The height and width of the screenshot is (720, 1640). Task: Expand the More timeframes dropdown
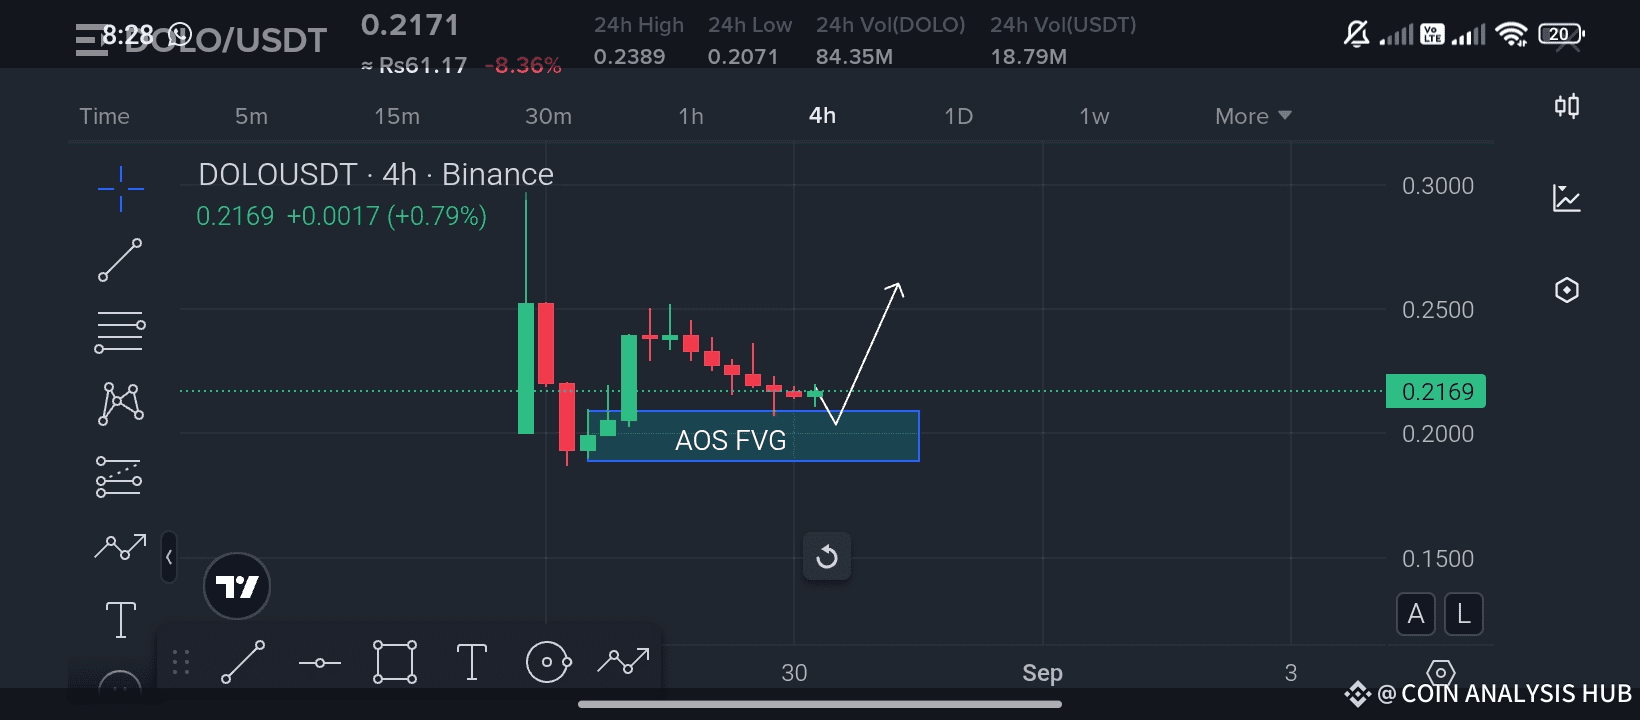[x=1253, y=116]
